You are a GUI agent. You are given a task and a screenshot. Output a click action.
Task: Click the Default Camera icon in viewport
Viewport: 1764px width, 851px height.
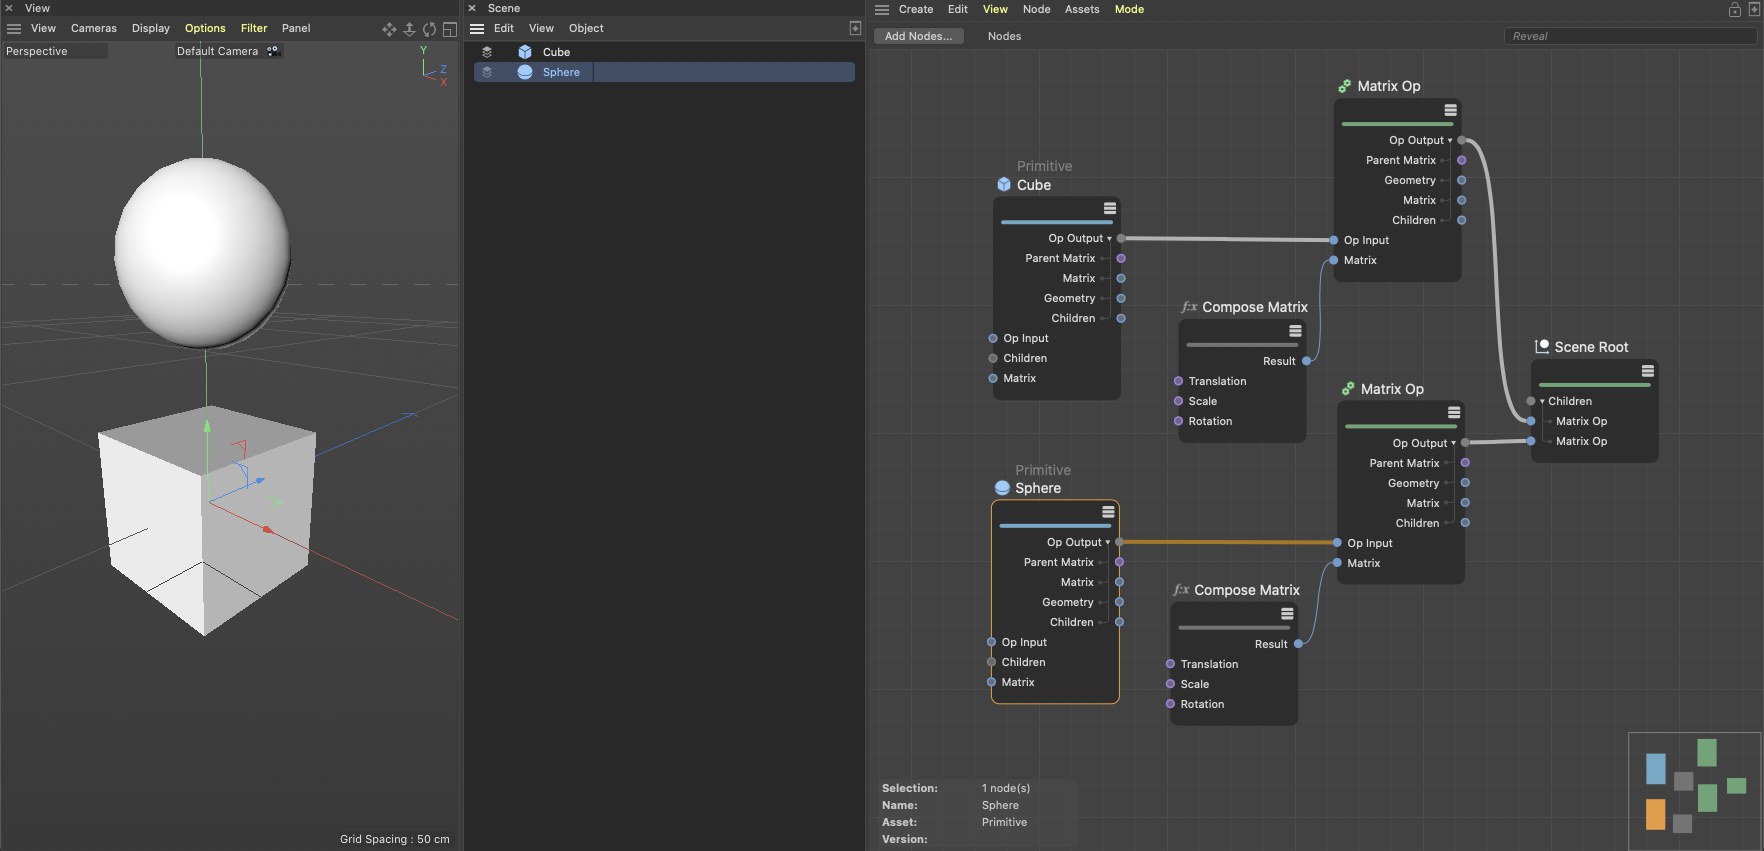pos(272,51)
